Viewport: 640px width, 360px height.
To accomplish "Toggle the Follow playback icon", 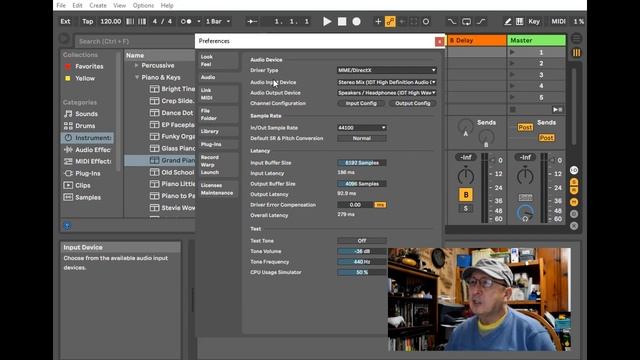I will coord(252,21).
